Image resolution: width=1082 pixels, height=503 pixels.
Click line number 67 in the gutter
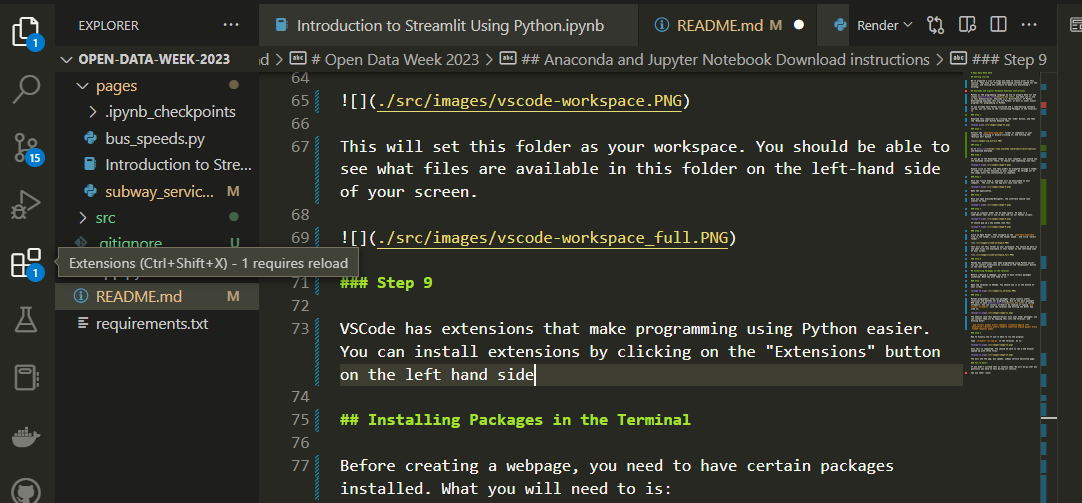[300, 147]
